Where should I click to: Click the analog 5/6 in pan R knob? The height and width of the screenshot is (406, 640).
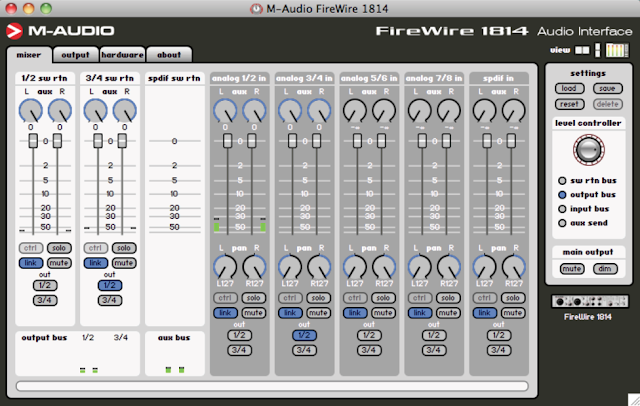pyautogui.click(x=384, y=267)
